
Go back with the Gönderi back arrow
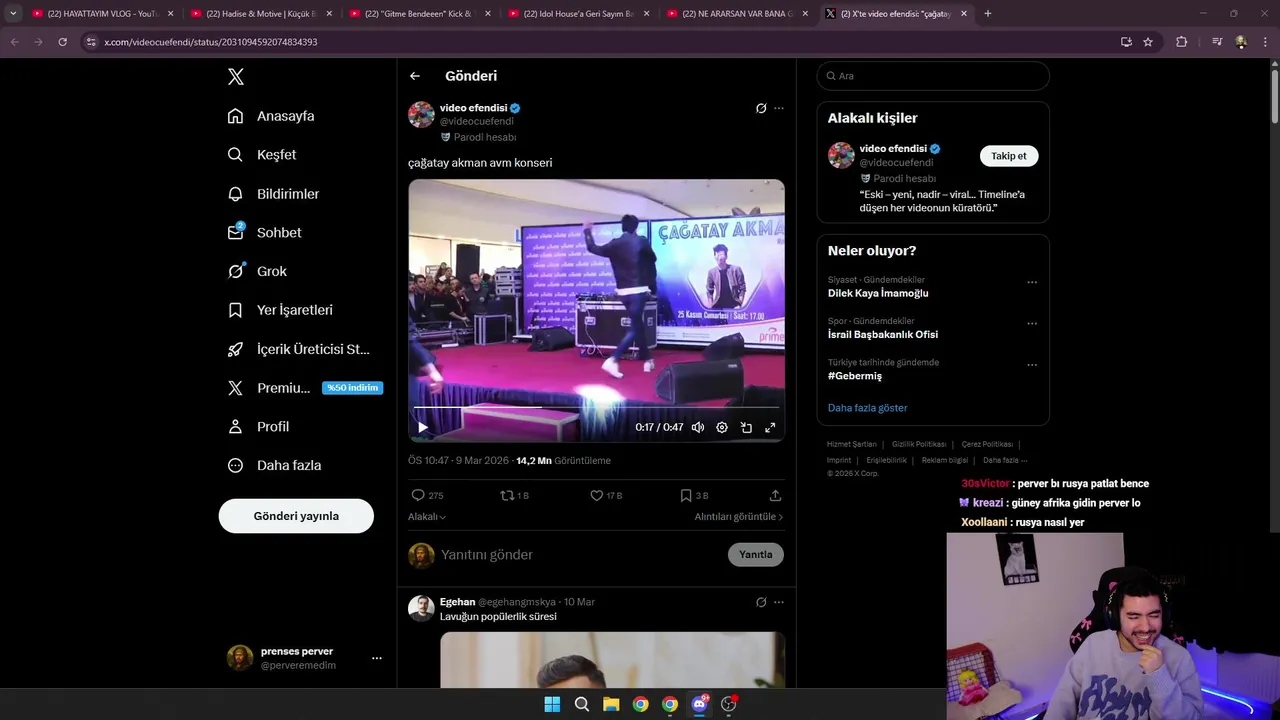pos(415,76)
